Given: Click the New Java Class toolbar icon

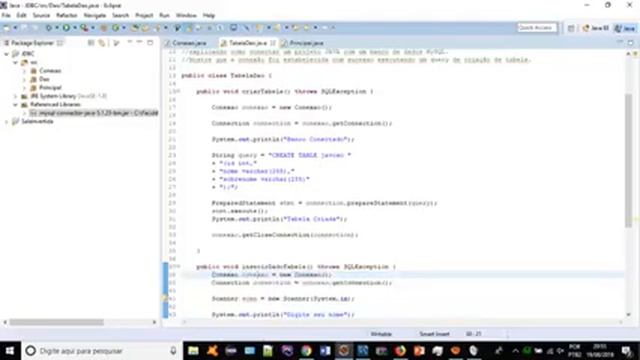Looking at the screenshot, I should coord(116,28).
